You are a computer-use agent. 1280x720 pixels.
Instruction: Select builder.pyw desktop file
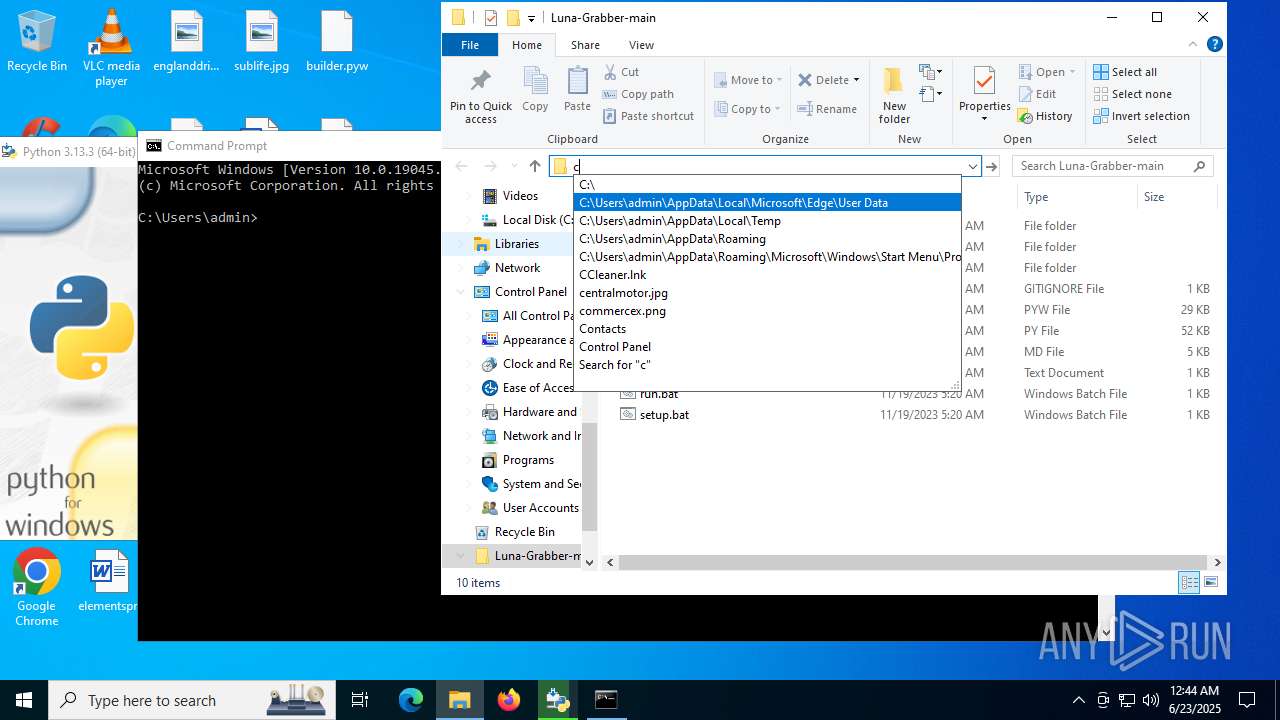click(337, 42)
